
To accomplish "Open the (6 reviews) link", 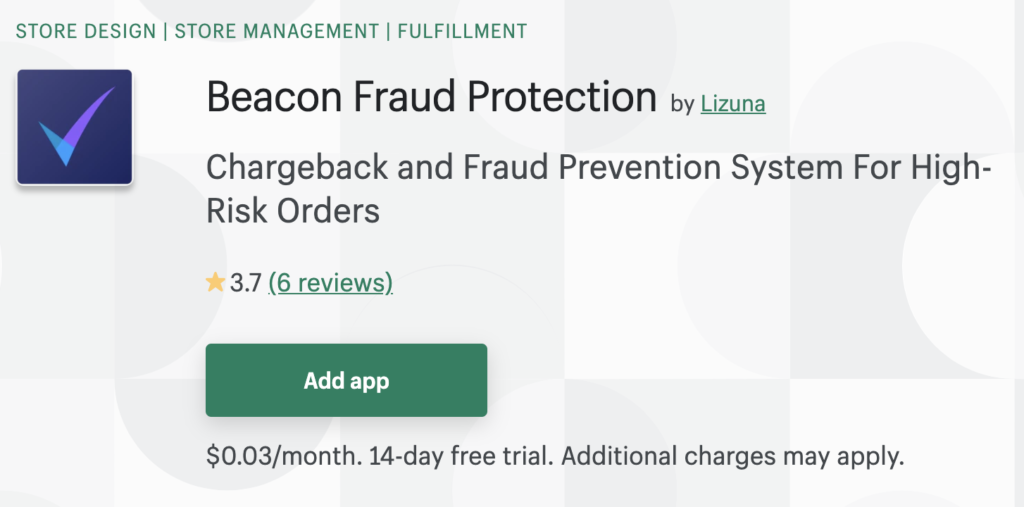I will pos(331,283).
